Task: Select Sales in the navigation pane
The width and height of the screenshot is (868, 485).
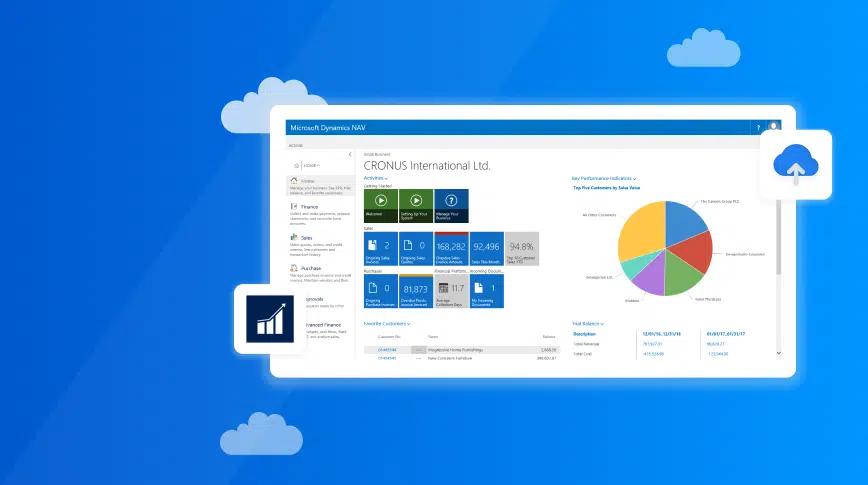Action: point(307,238)
